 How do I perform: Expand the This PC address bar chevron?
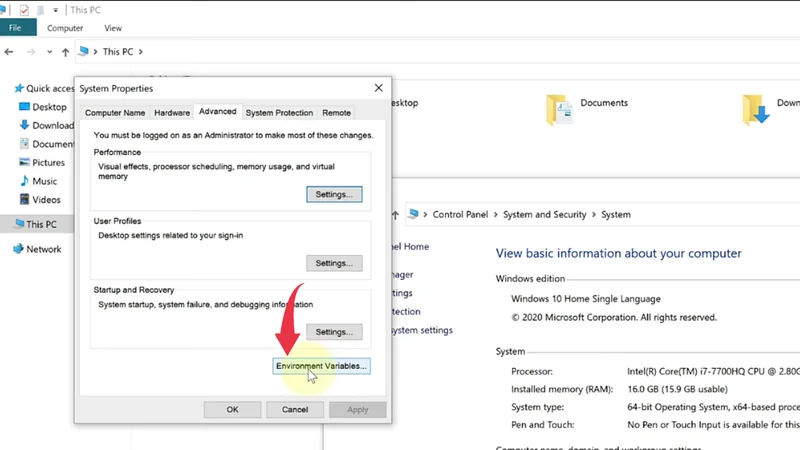click(x=141, y=52)
